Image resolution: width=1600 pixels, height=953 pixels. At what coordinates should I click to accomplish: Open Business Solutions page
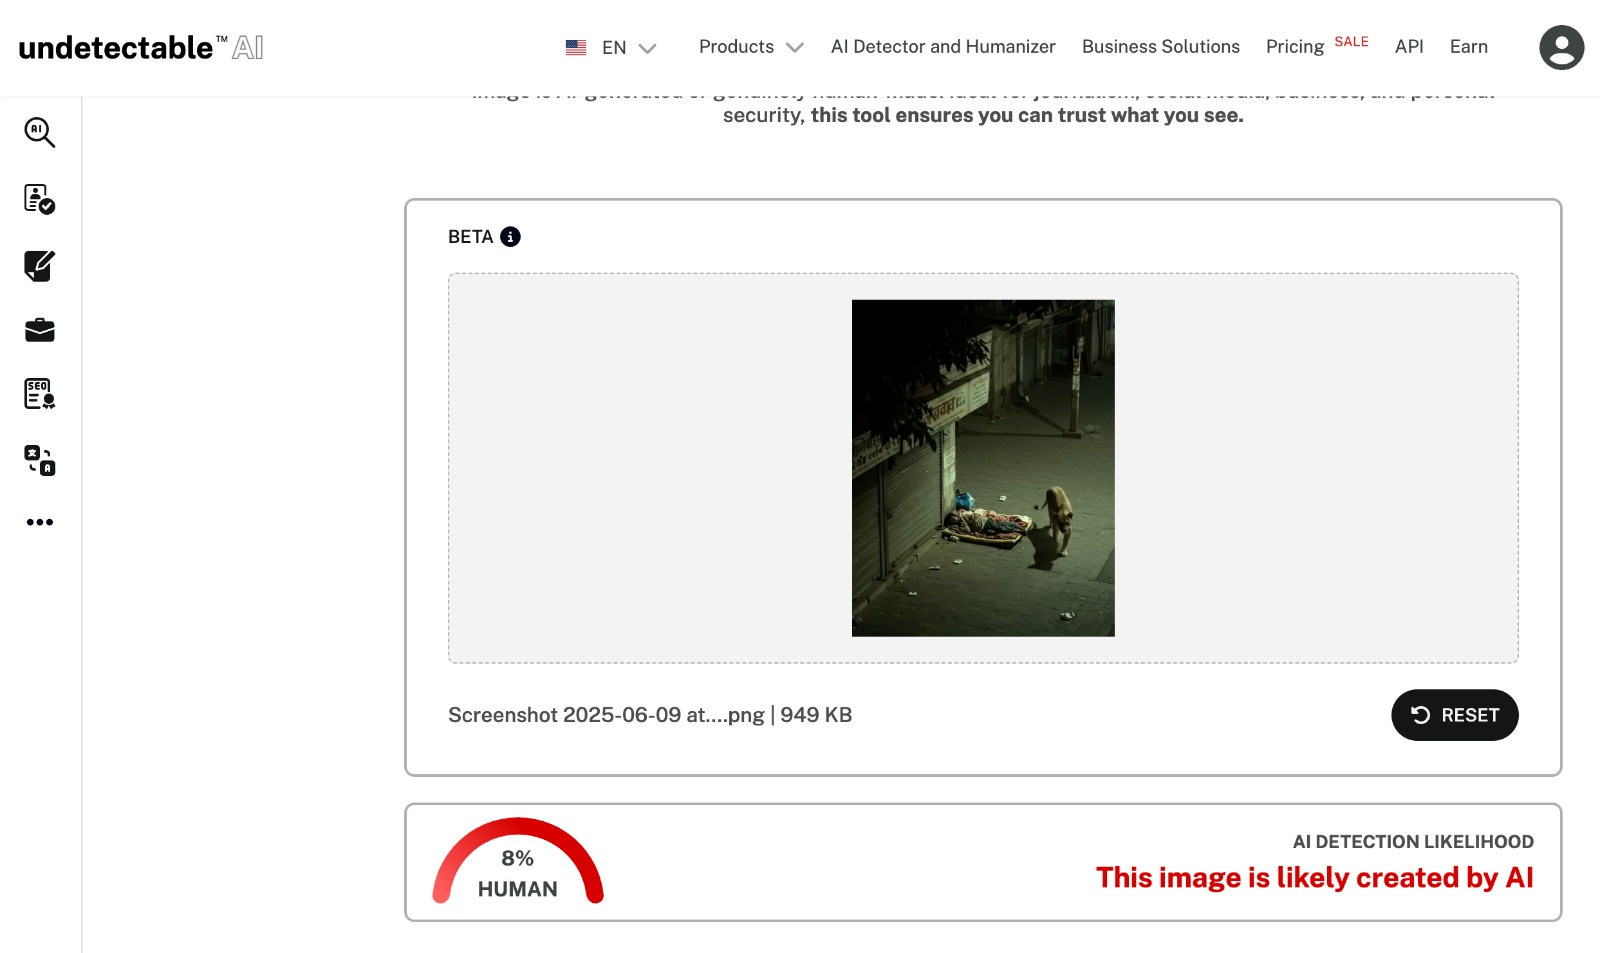1161,47
